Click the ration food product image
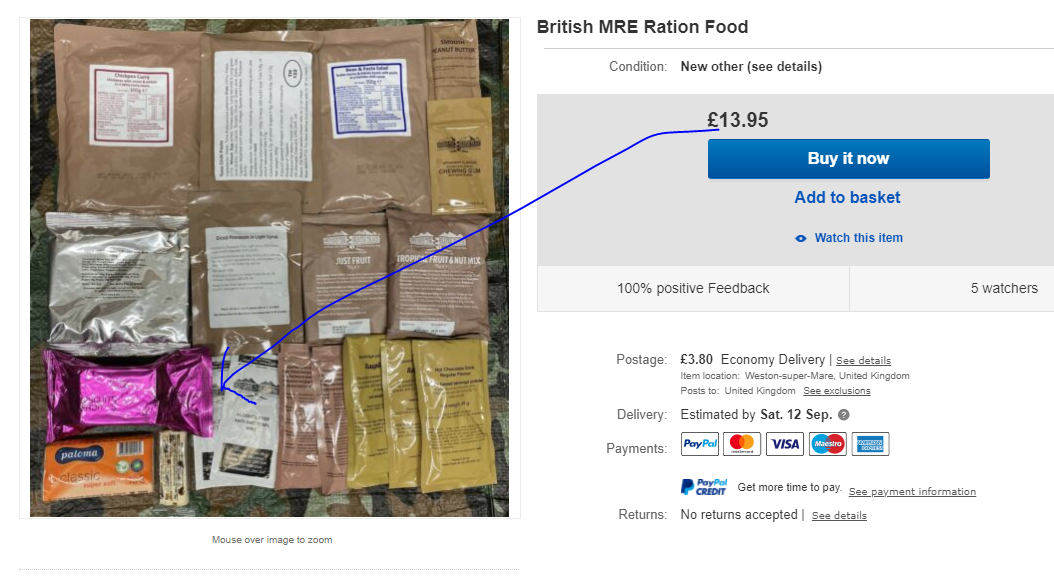The width and height of the screenshot is (1054, 582). point(269,268)
